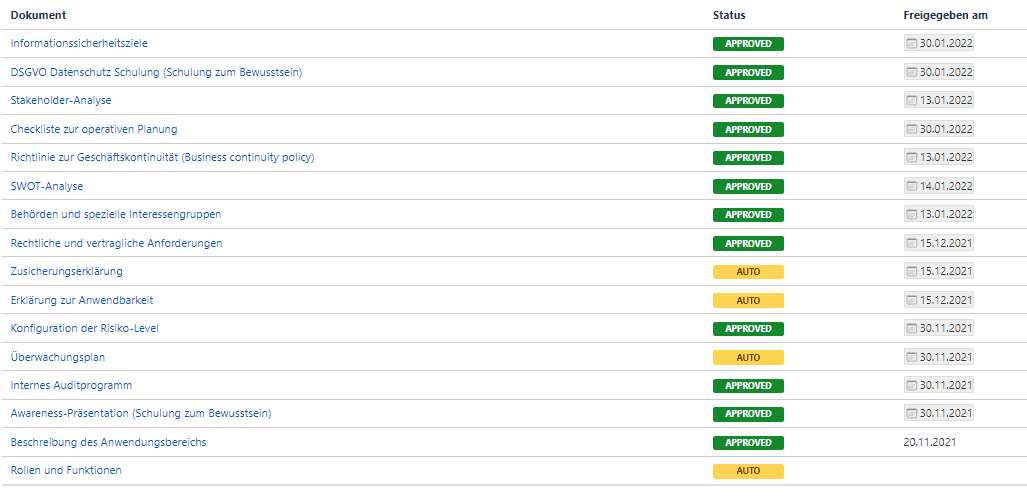Click AUTO status badge for Erklärung zur Anwendbarkeit
Viewport: 1027px width, 504px height.
tap(748, 300)
